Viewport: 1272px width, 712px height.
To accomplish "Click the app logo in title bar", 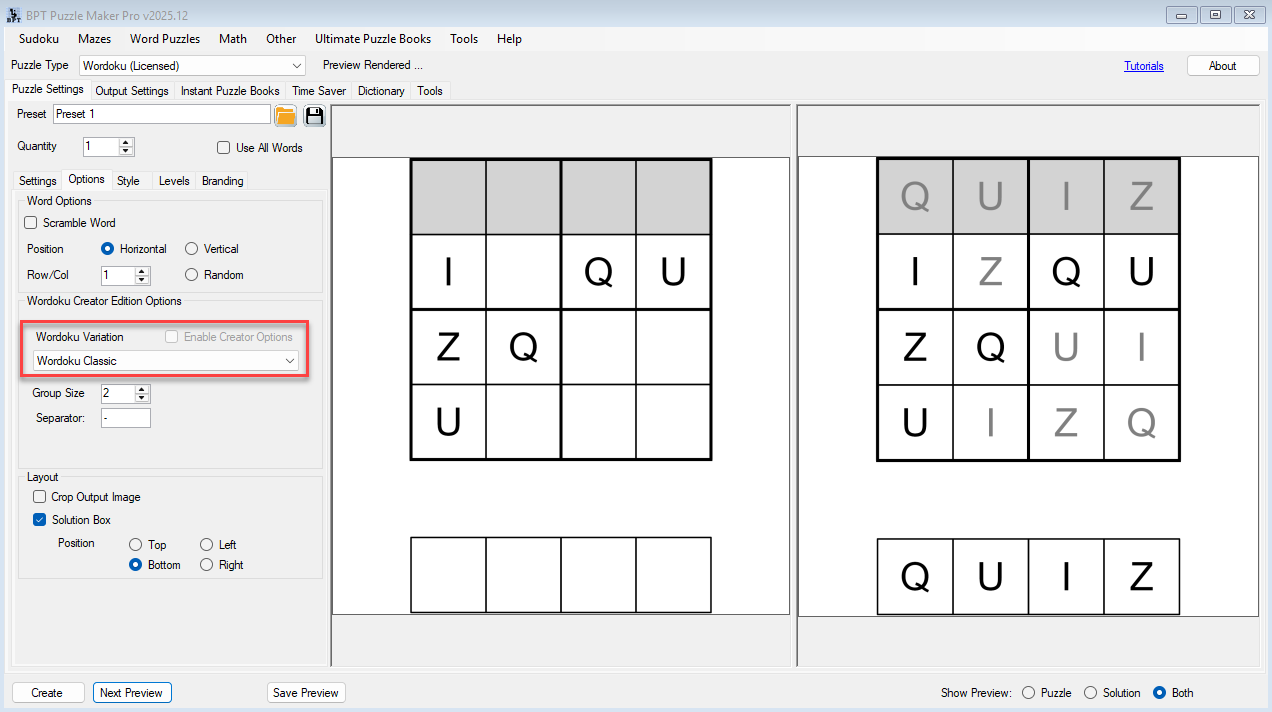I will tap(14, 15).
